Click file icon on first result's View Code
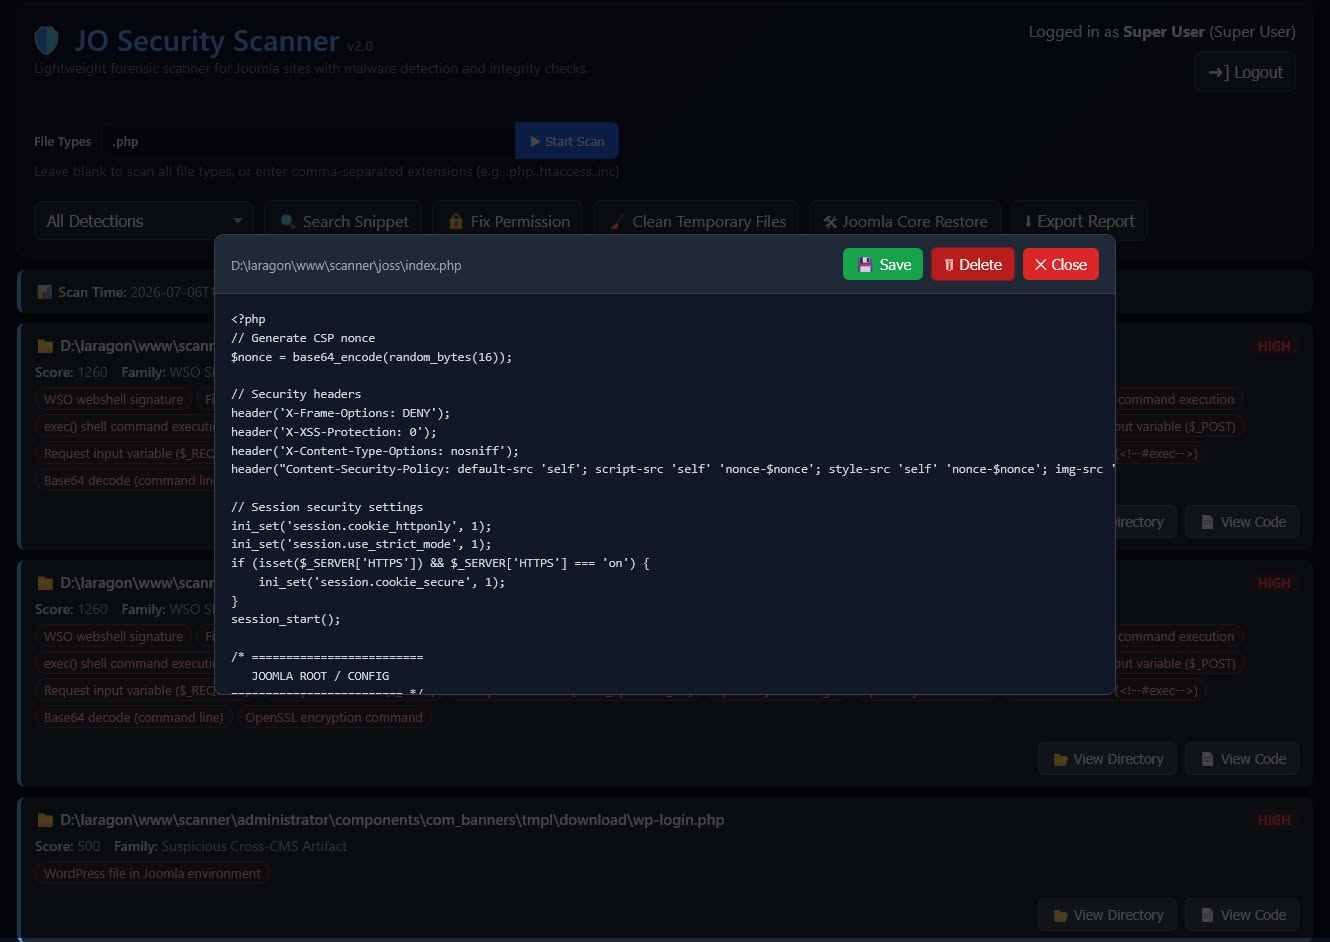 (x=1207, y=522)
